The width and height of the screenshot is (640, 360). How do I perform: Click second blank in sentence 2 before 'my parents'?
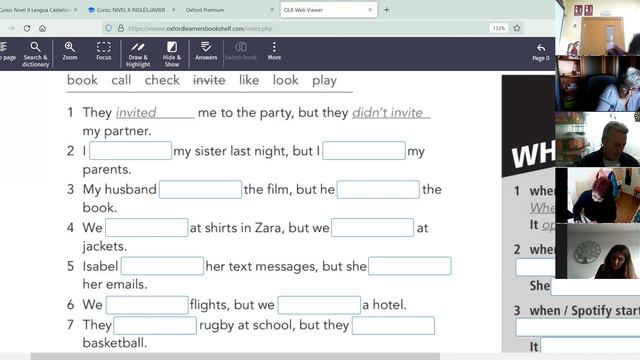click(364, 151)
